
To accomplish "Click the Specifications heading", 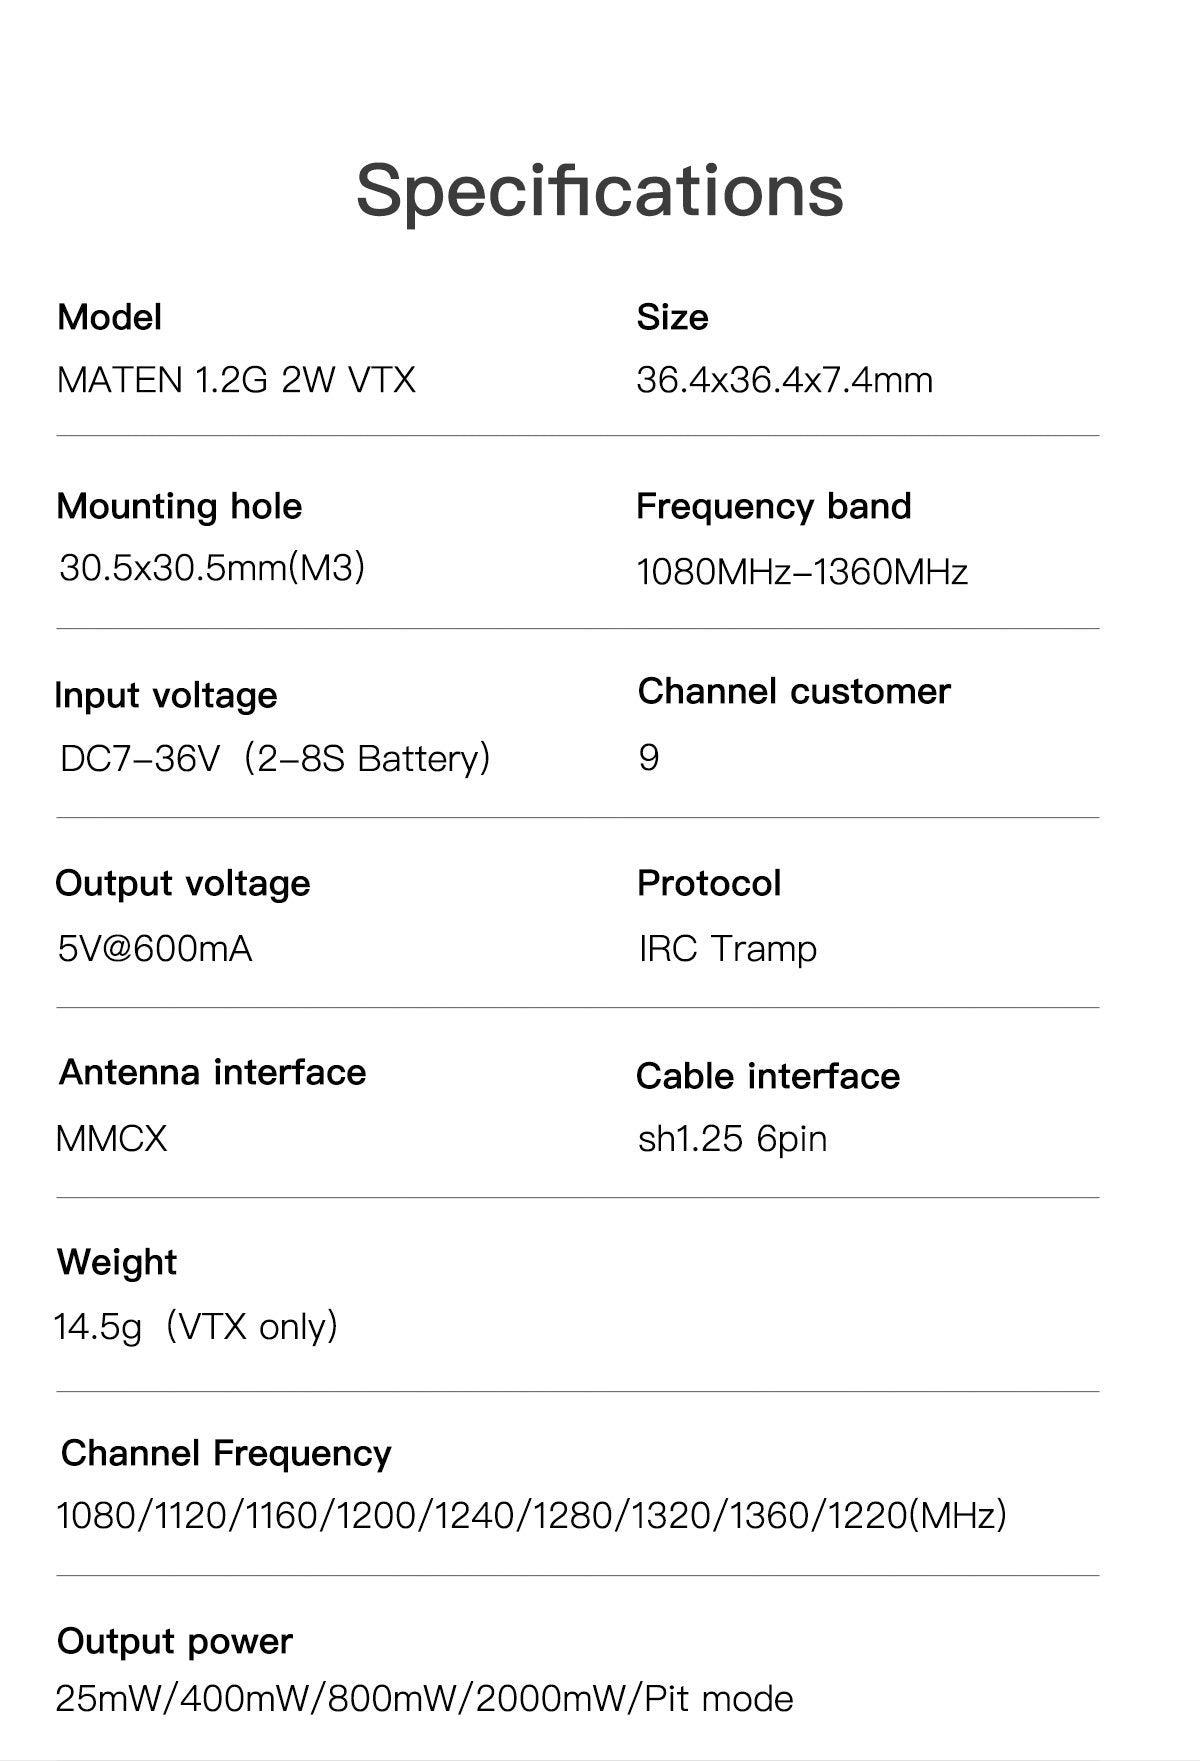I will click(x=600, y=190).
